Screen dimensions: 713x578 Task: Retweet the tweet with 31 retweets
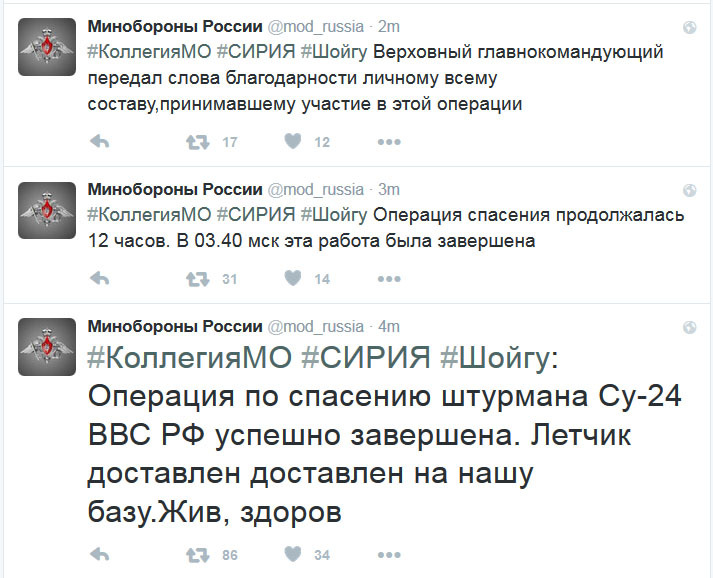pyautogui.click(x=197, y=279)
